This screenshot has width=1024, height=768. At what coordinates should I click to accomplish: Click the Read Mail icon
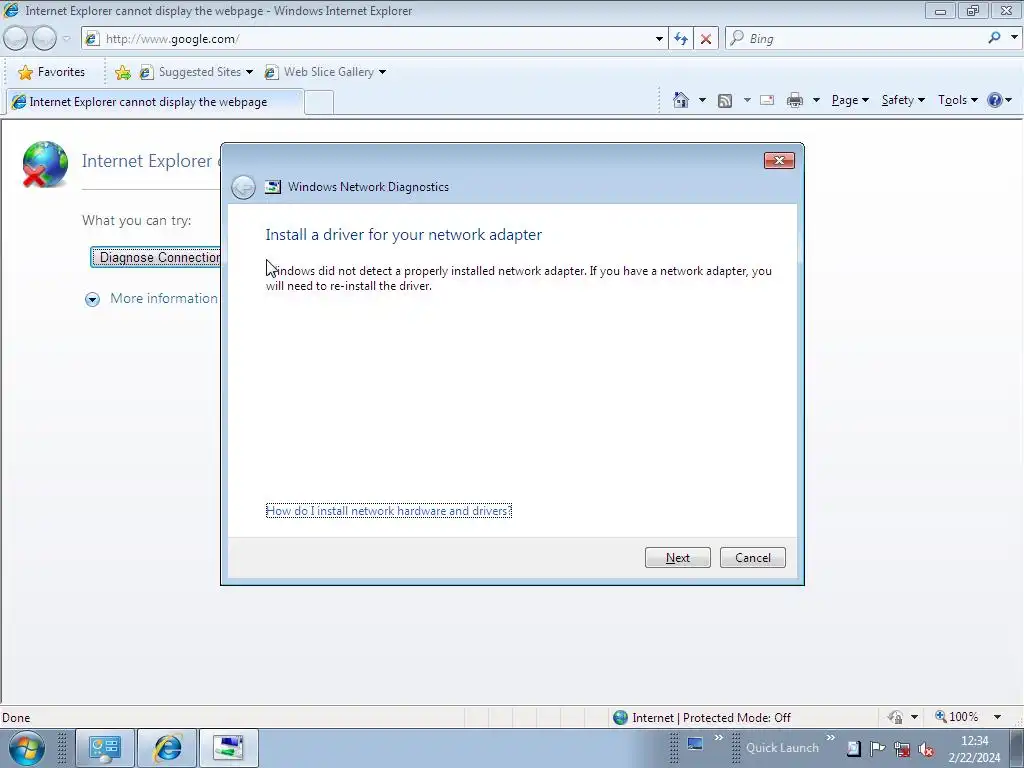coord(767,100)
